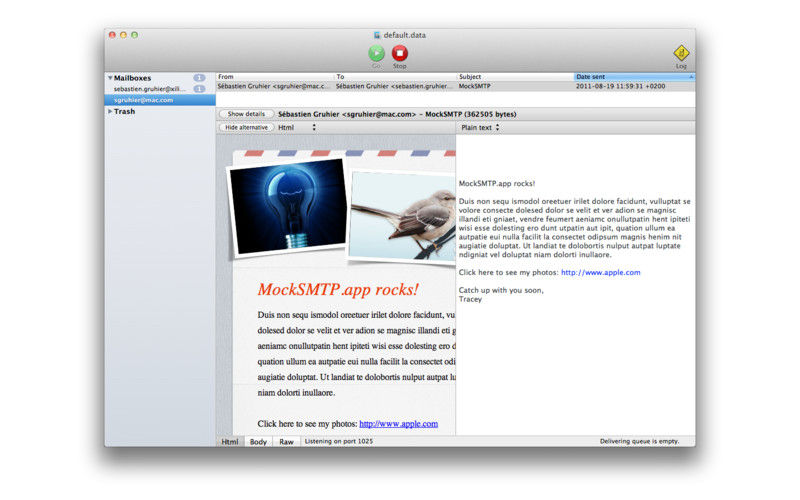Click the yellow minimize window button
Viewport: 800px width, 500px height.
point(123,35)
